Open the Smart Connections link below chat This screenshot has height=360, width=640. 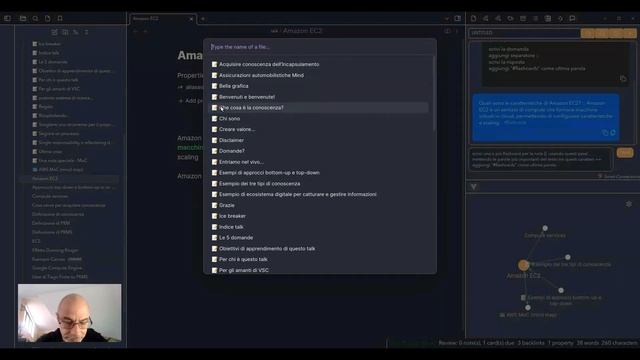(618, 176)
